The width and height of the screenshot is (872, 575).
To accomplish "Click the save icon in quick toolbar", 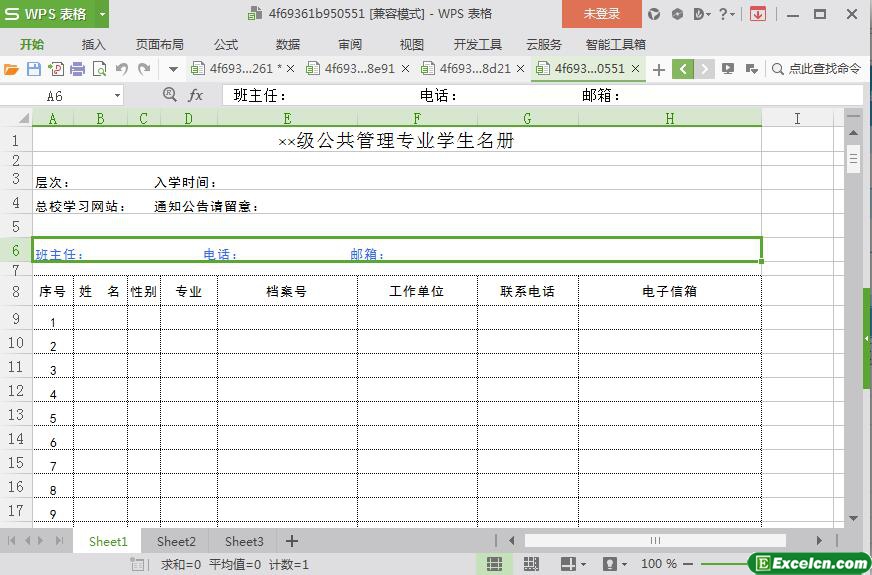I will (33, 69).
